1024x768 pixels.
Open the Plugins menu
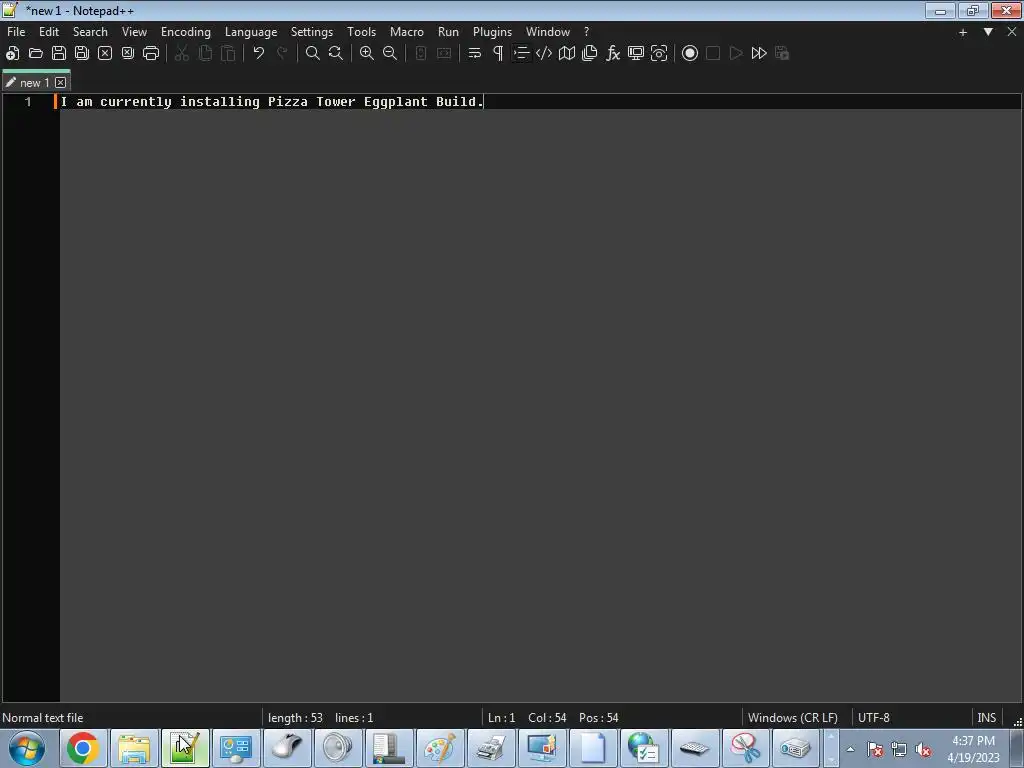pos(492,32)
